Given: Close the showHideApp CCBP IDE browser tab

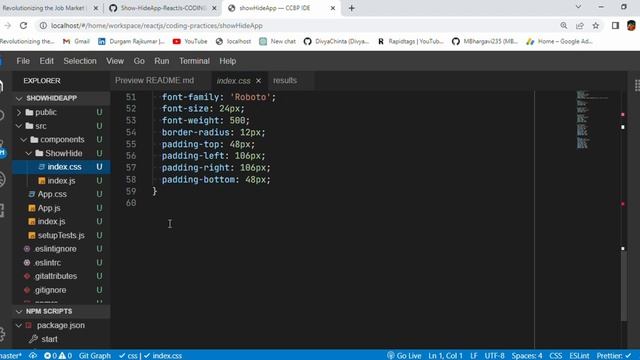Looking at the screenshot, I should click(x=333, y=8).
